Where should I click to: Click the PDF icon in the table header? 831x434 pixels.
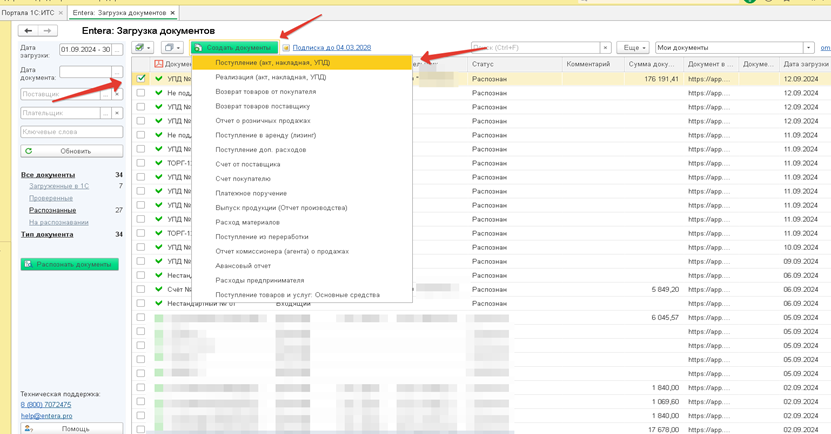pyautogui.click(x=158, y=64)
